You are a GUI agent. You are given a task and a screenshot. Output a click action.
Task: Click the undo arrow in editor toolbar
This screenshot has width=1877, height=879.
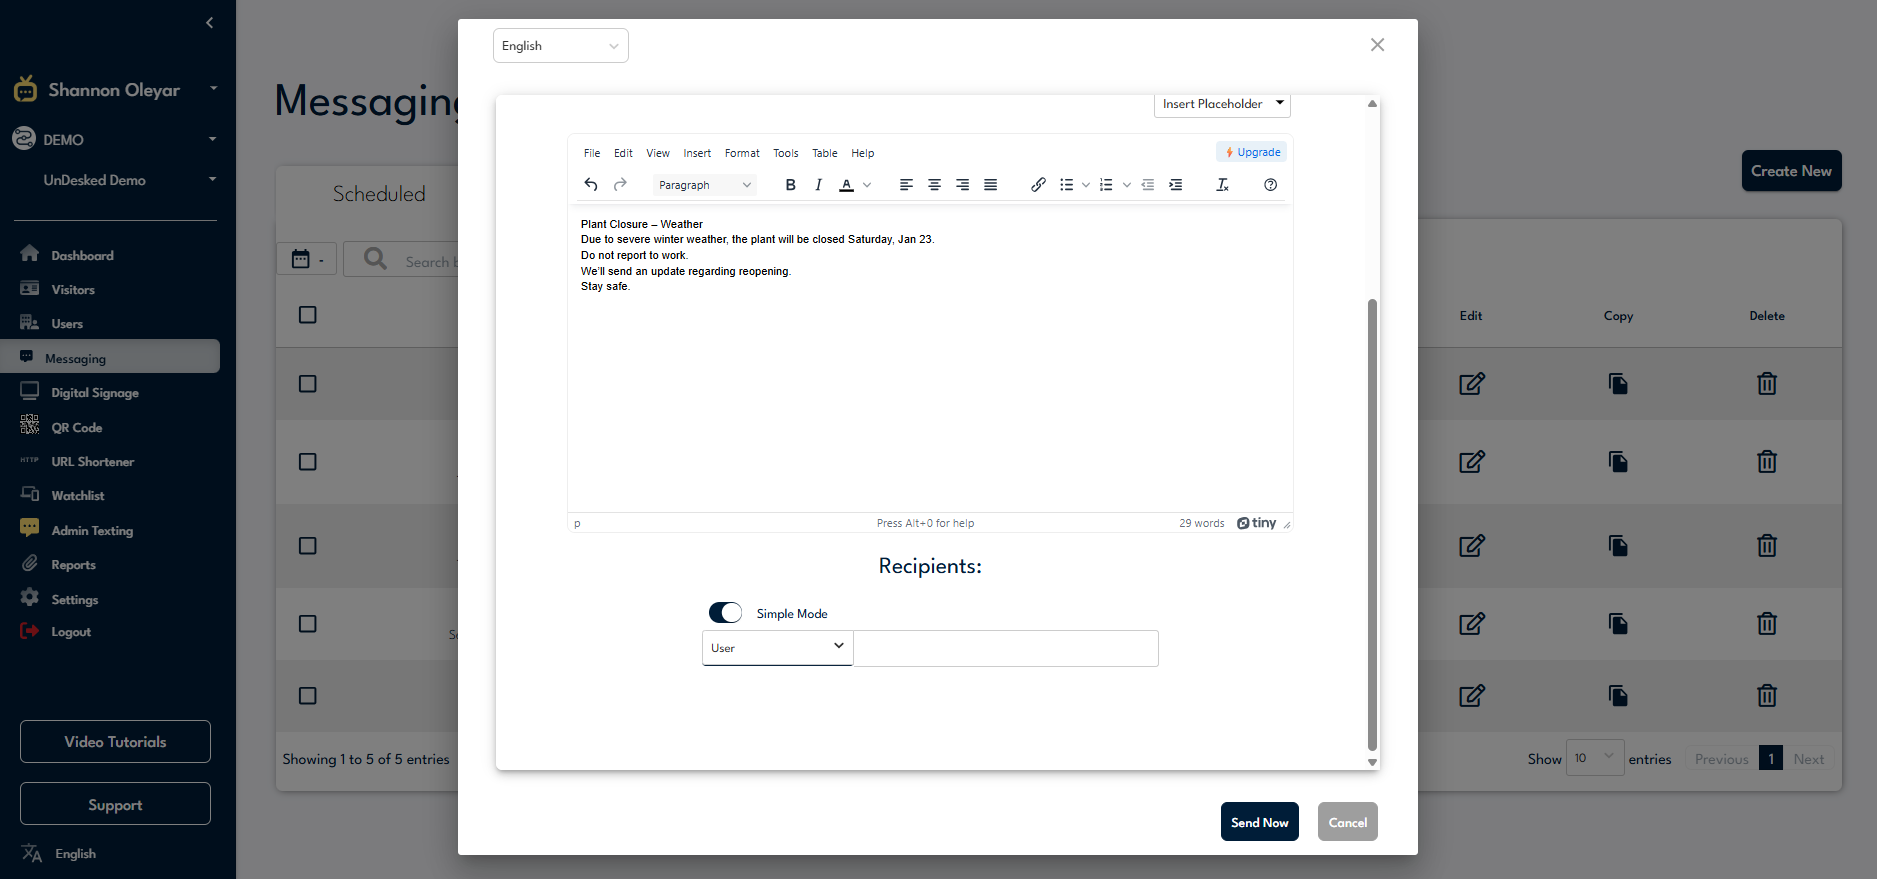pyautogui.click(x=591, y=185)
